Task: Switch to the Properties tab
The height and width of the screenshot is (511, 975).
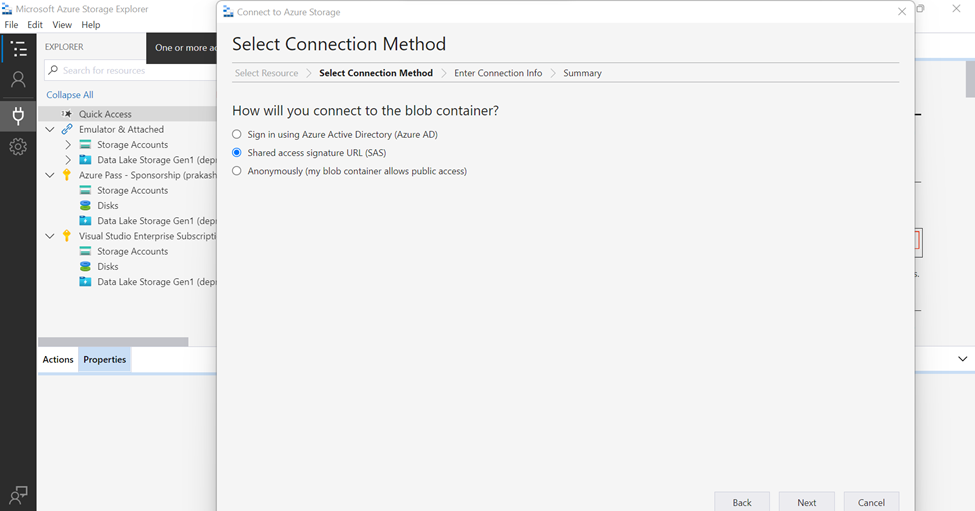Action: pyautogui.click(x=104, y=359)
